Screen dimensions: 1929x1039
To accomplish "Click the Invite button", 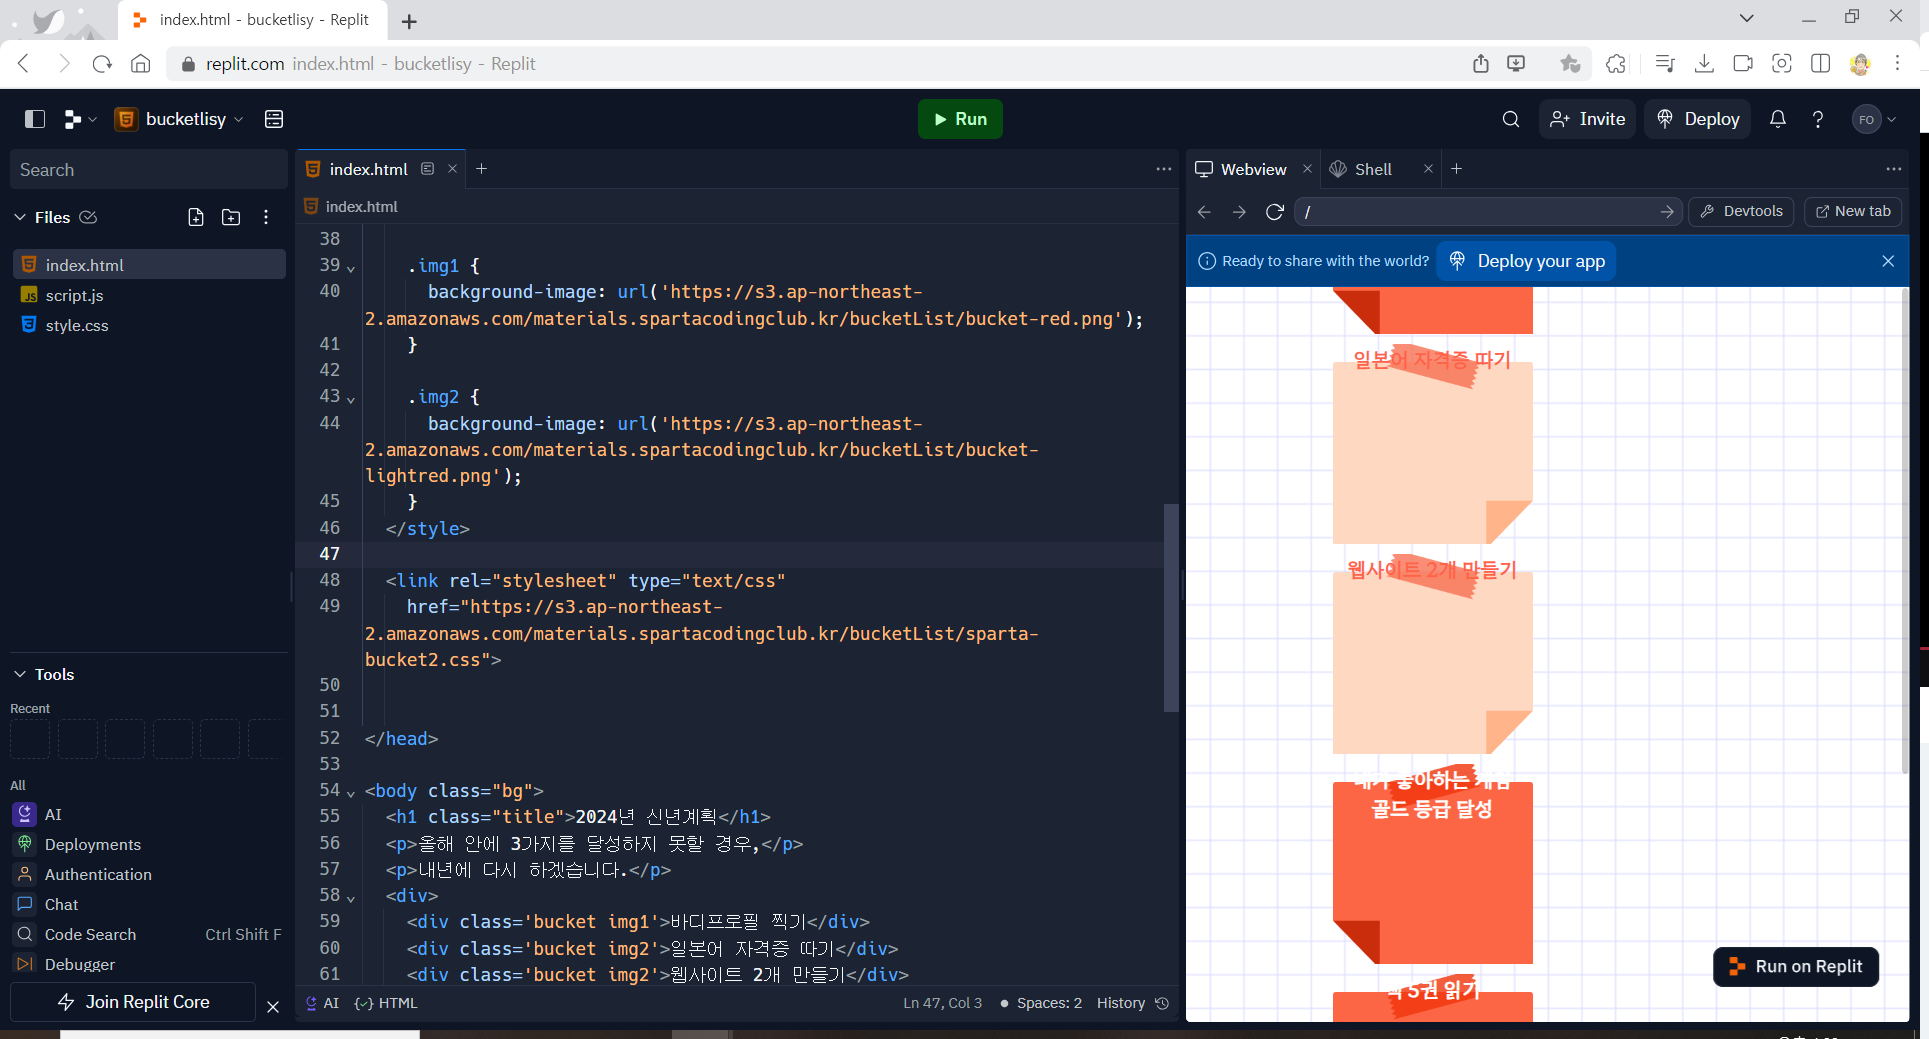I will point(1588,119).
